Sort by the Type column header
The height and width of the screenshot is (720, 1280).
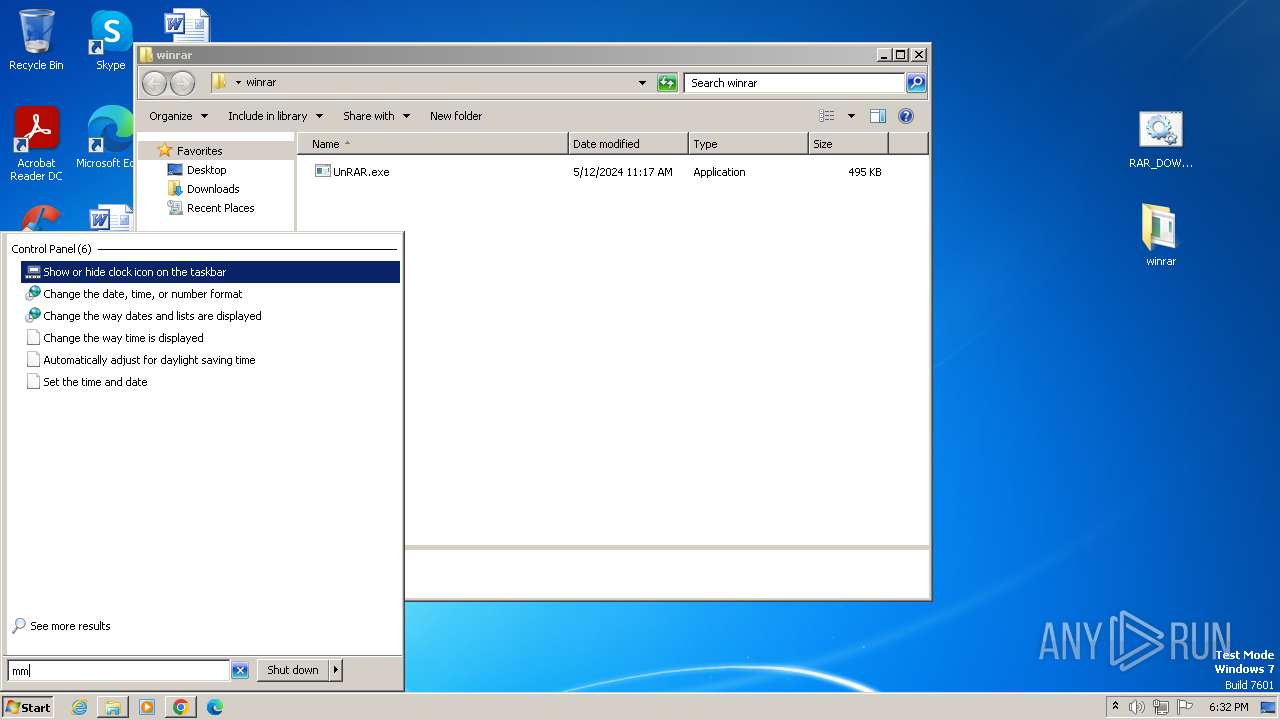pos(748,144)
